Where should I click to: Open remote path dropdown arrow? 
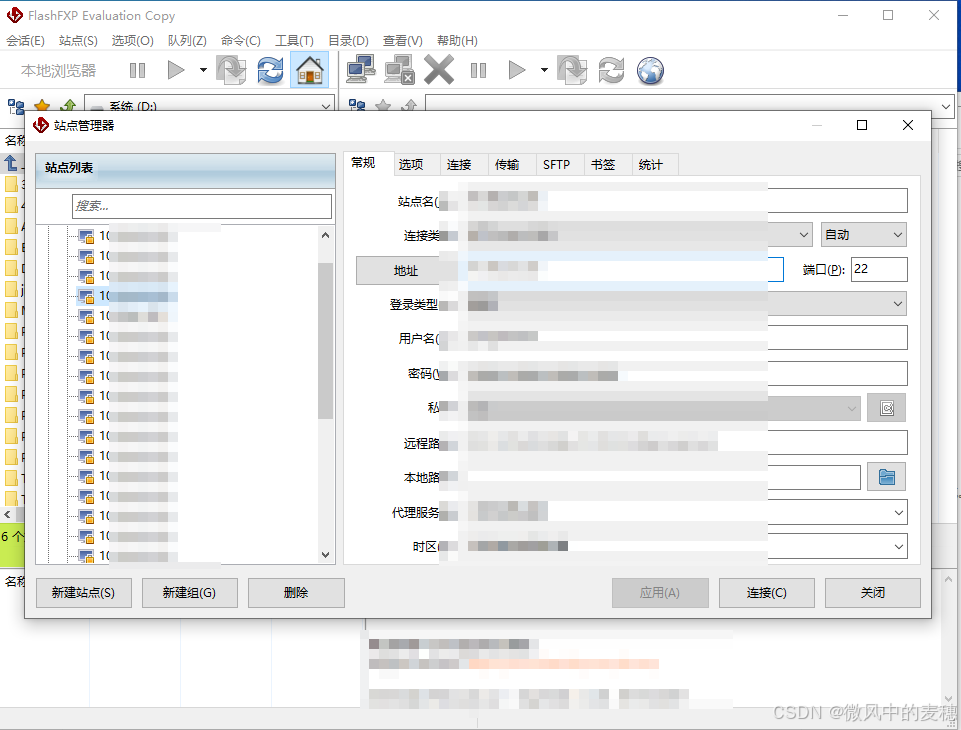pyautogui.click(x=946, y=106)
